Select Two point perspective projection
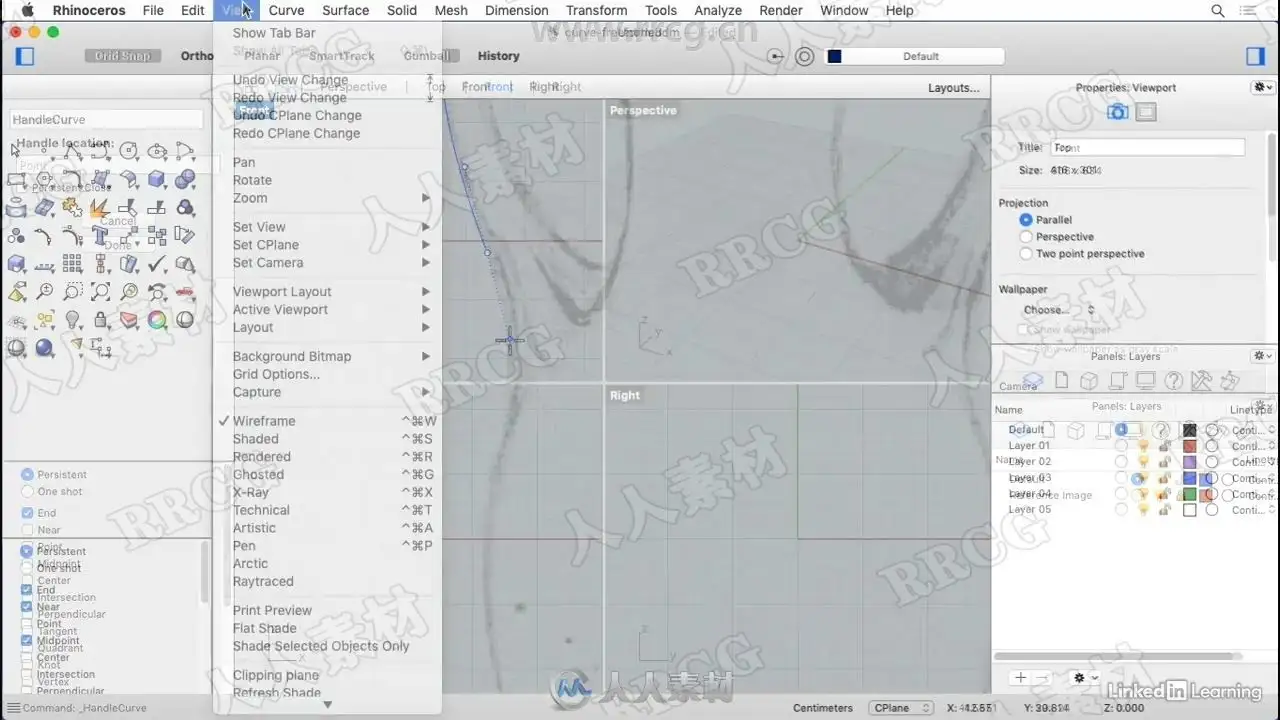The image size is (1280, 720). [1026, 254]
